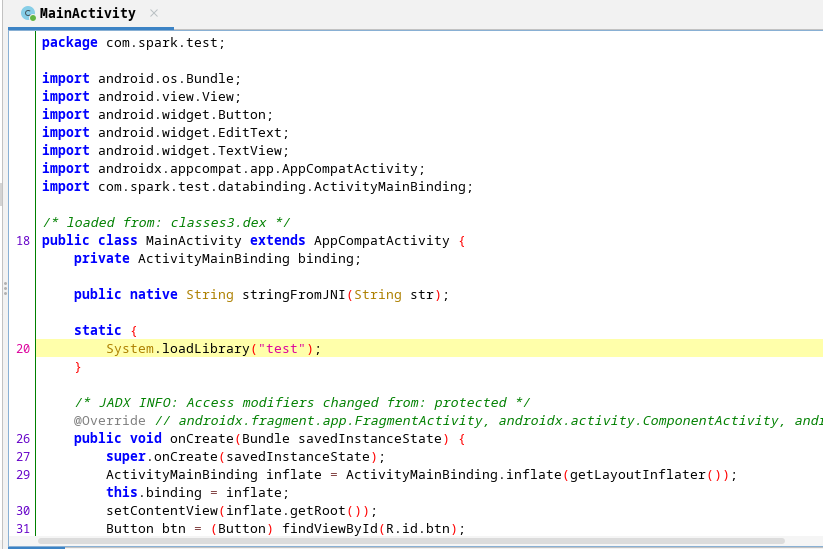The image size is (823, 549).
Task: Click 'android.view.View;' import
Action: (x=170, y=97)
